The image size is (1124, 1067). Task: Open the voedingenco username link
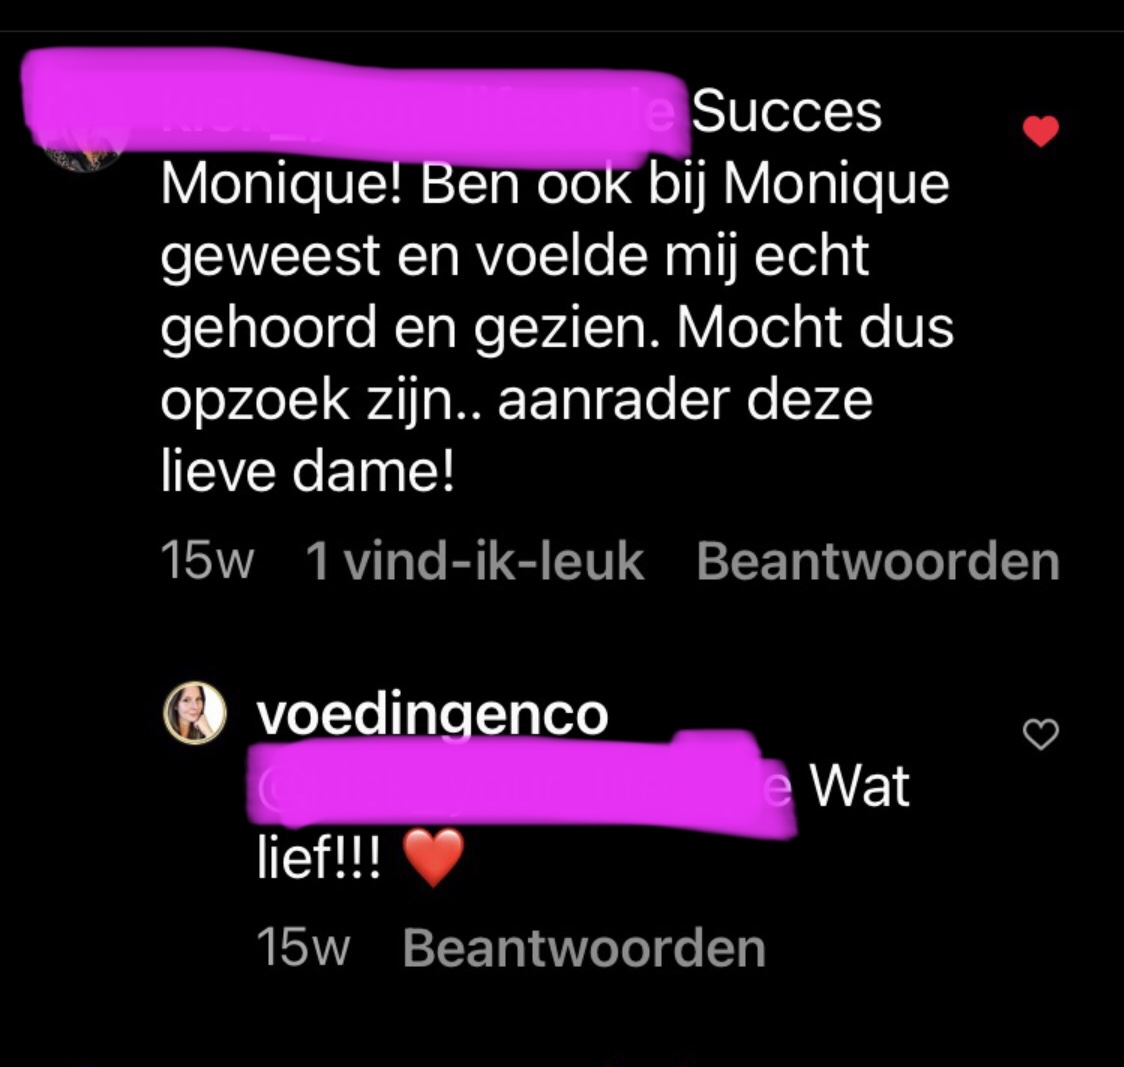[432, 714]
